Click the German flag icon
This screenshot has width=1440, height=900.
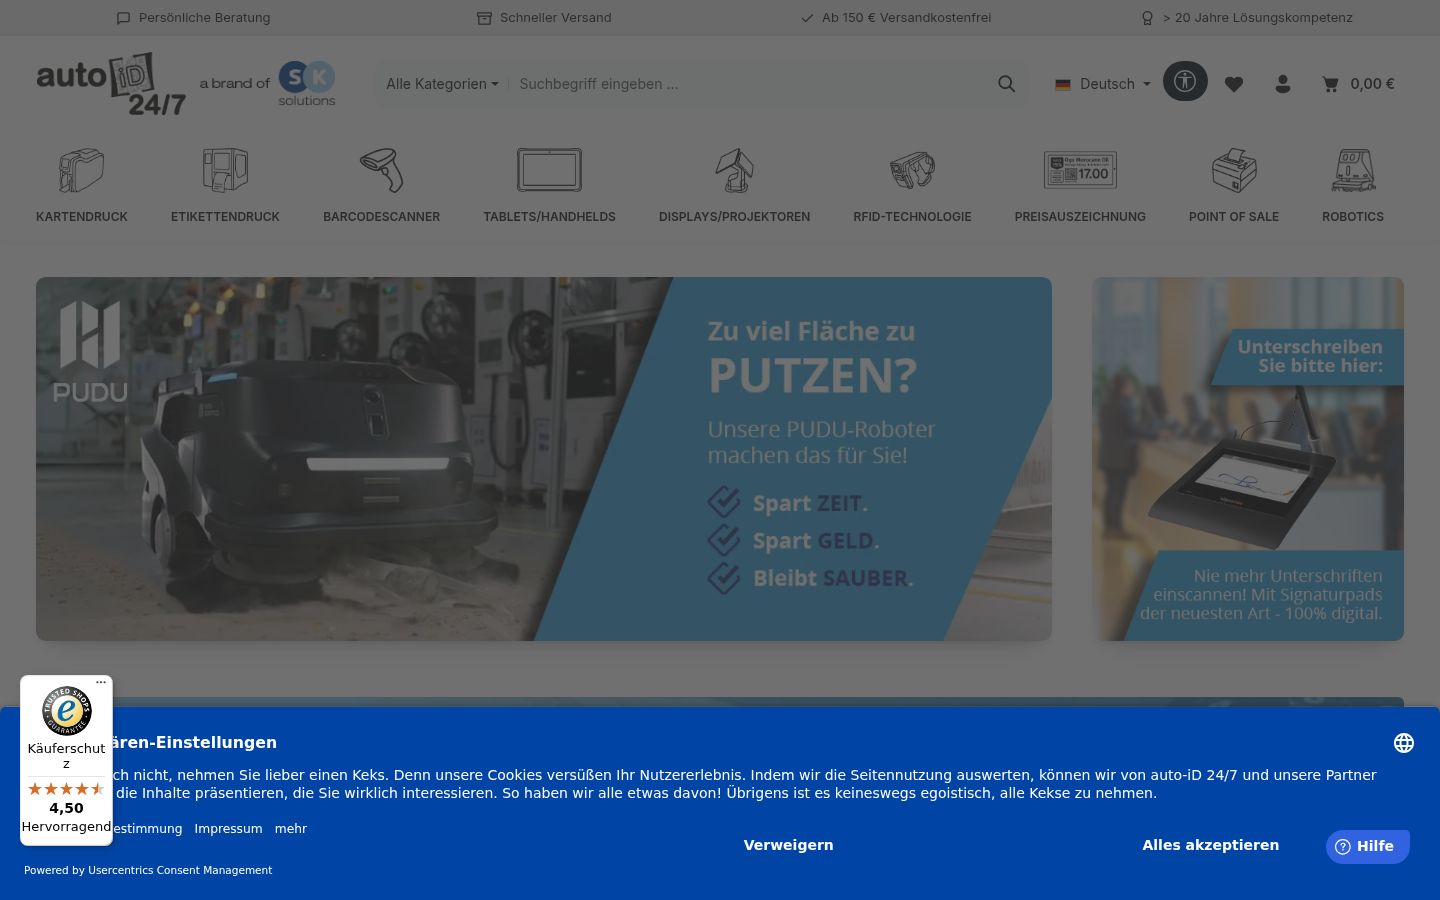pyautogui.click(x=1063, y=84)
